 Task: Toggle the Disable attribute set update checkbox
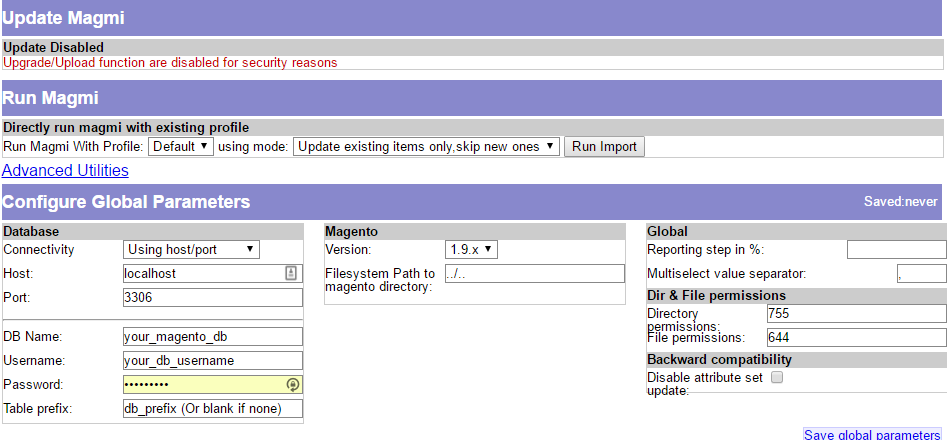777,378
